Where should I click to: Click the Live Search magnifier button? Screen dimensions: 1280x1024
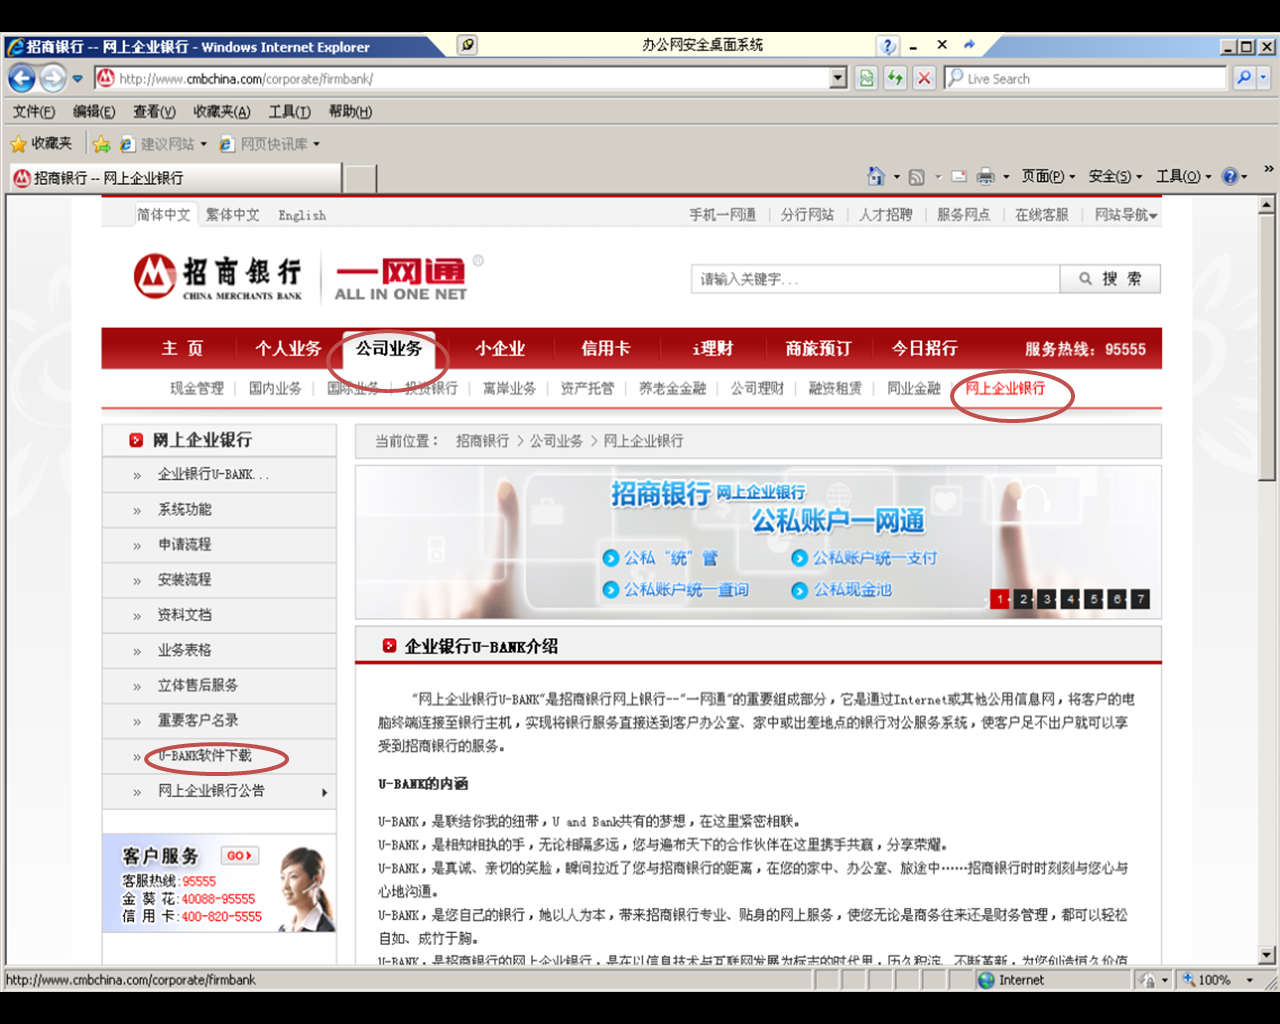tap(1243, 78)
